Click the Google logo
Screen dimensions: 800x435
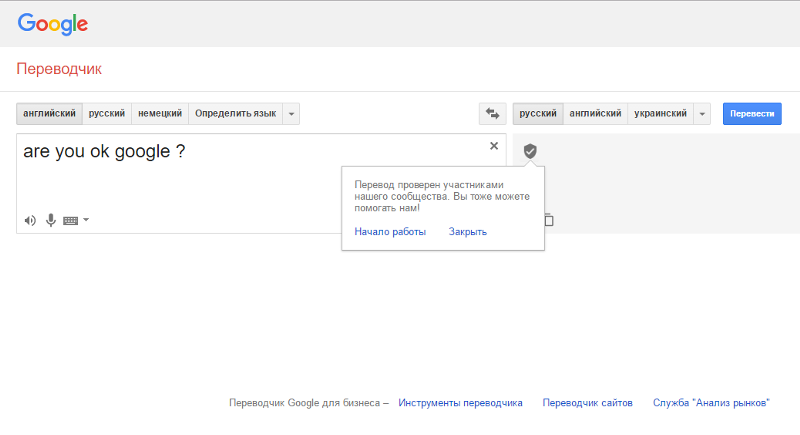(53, 24)
